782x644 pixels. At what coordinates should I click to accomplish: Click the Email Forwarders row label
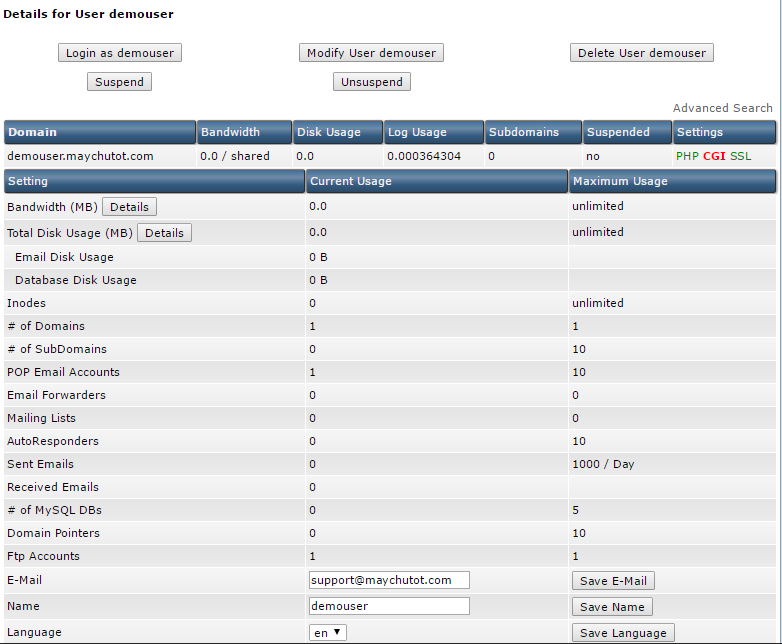[x=56, y=395]
